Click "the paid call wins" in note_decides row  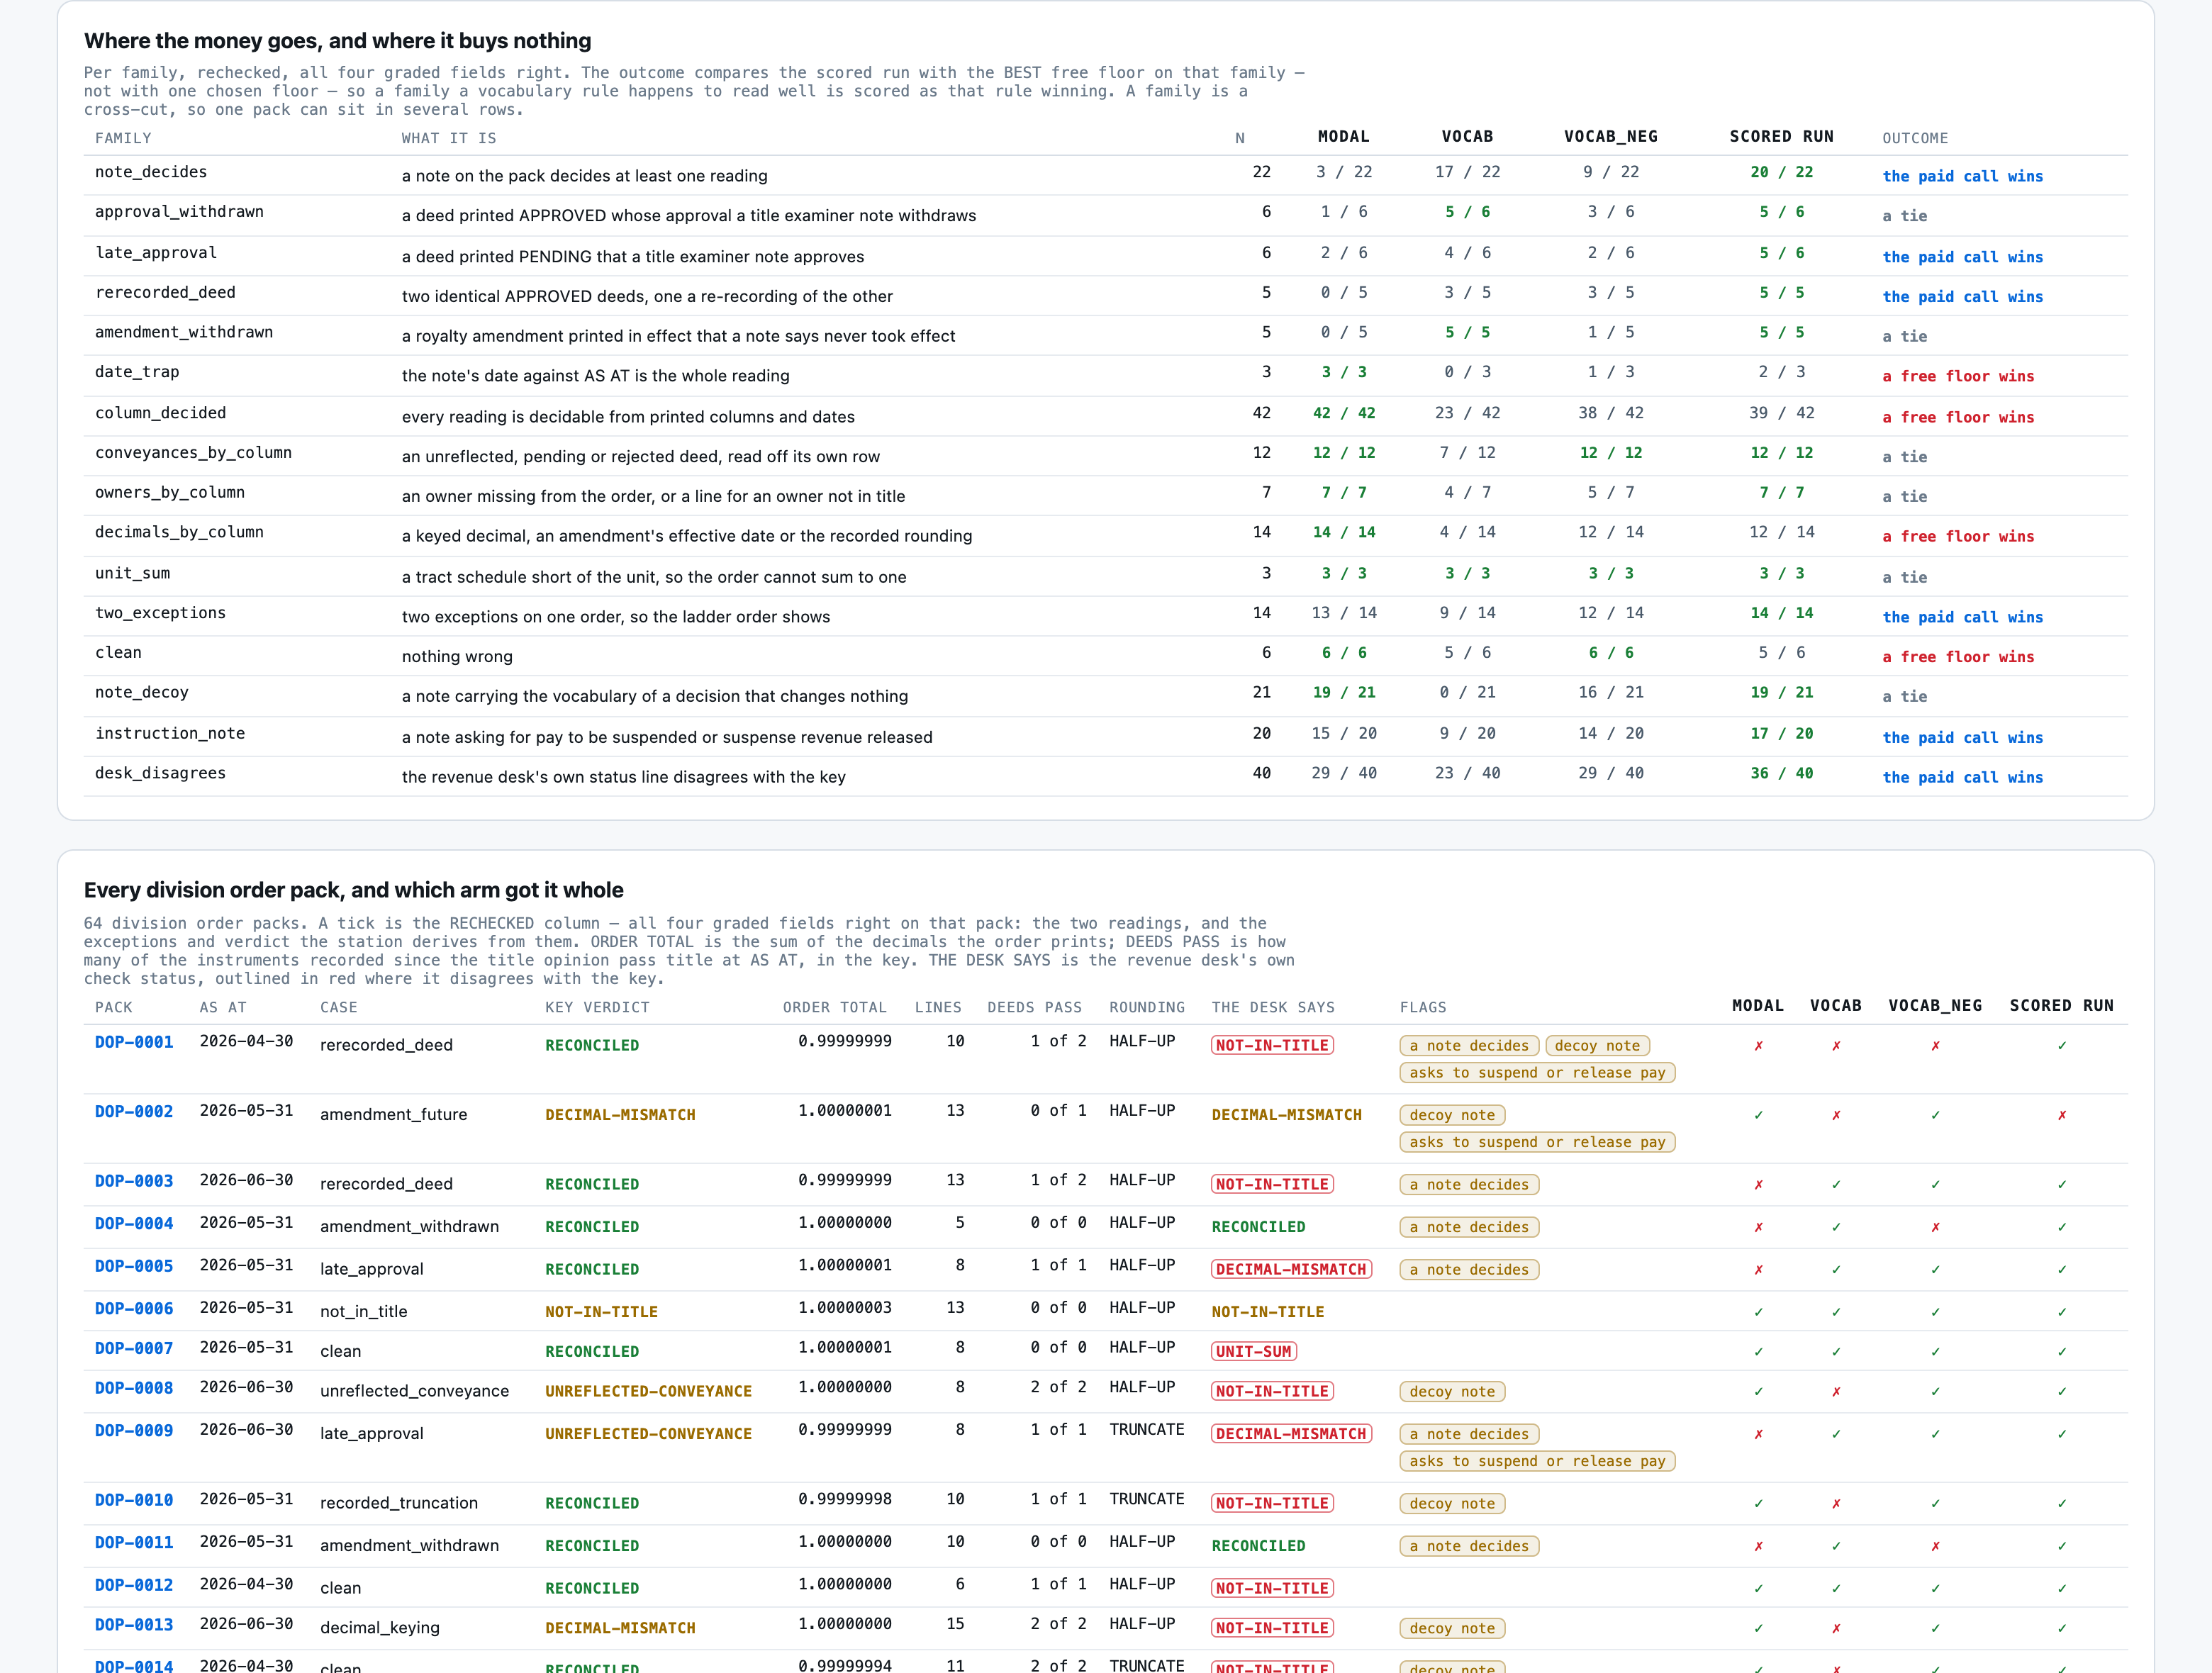point(1962,176)
